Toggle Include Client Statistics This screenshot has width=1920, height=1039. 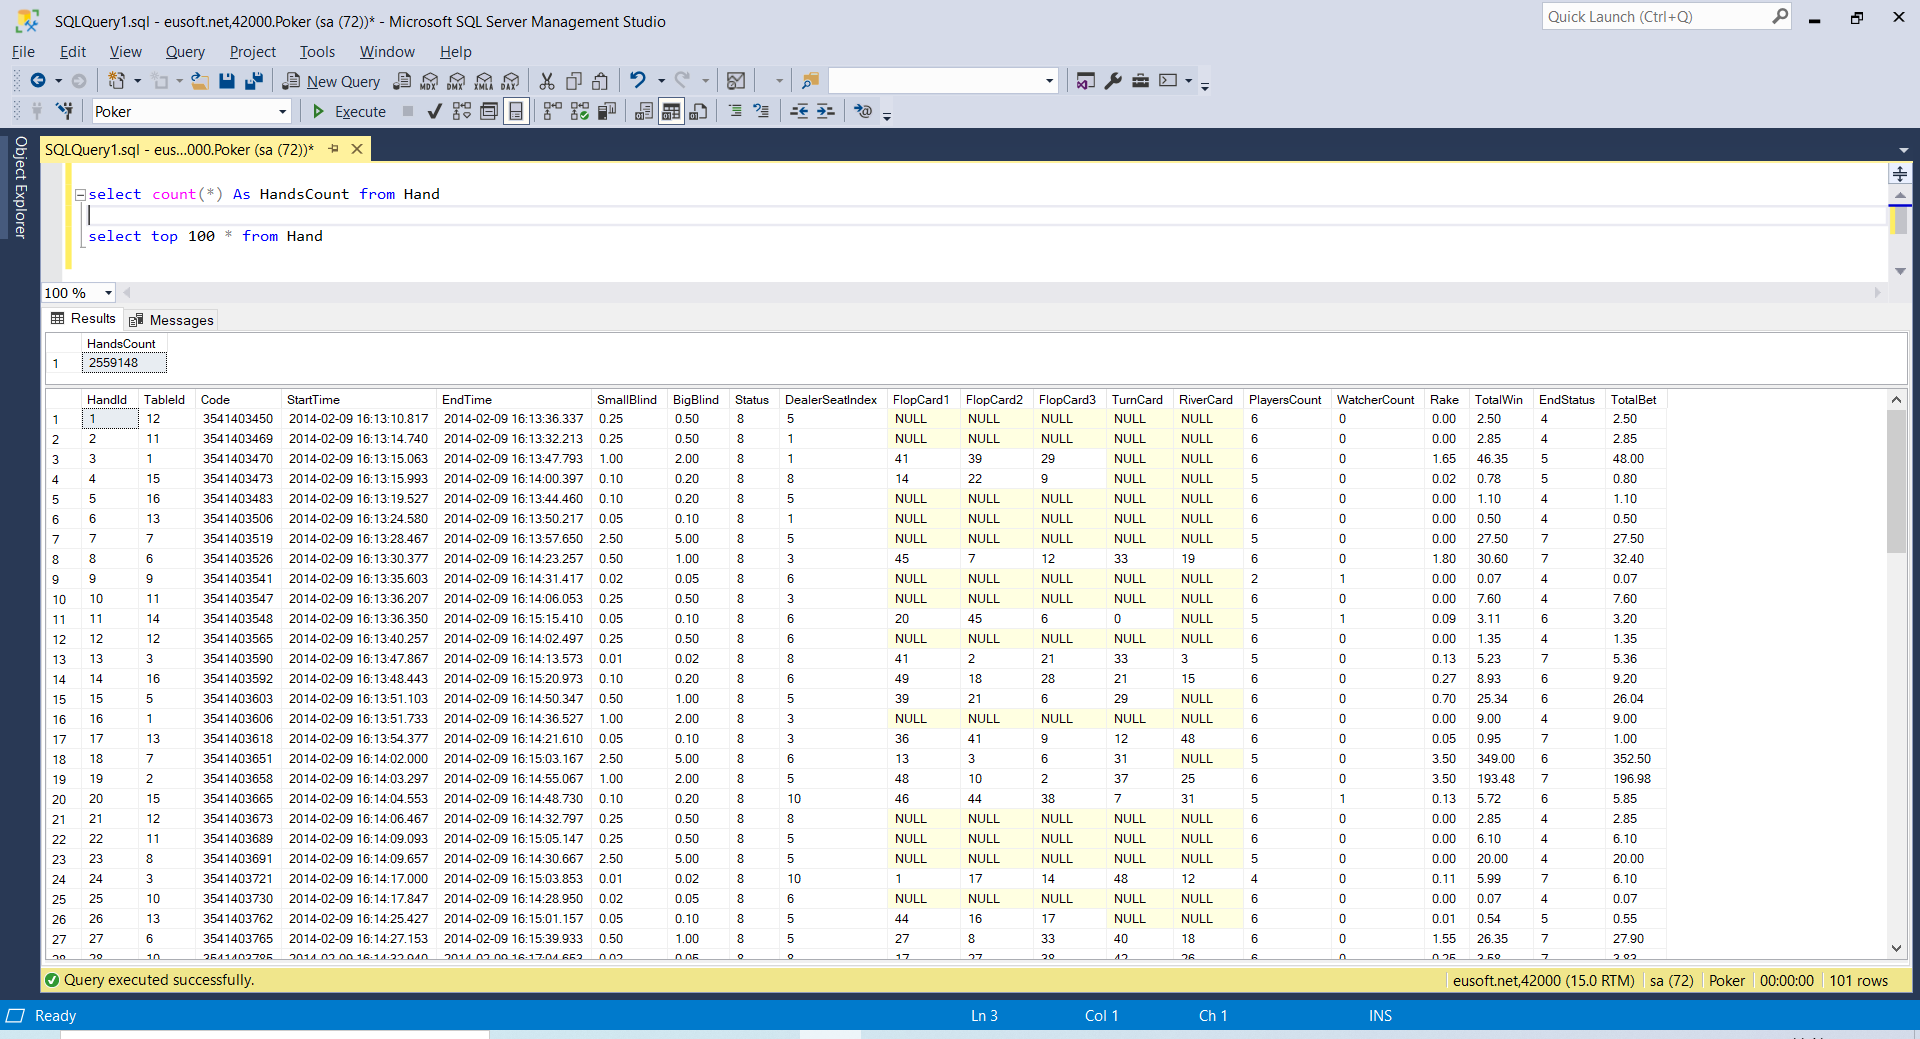(606, 111)
